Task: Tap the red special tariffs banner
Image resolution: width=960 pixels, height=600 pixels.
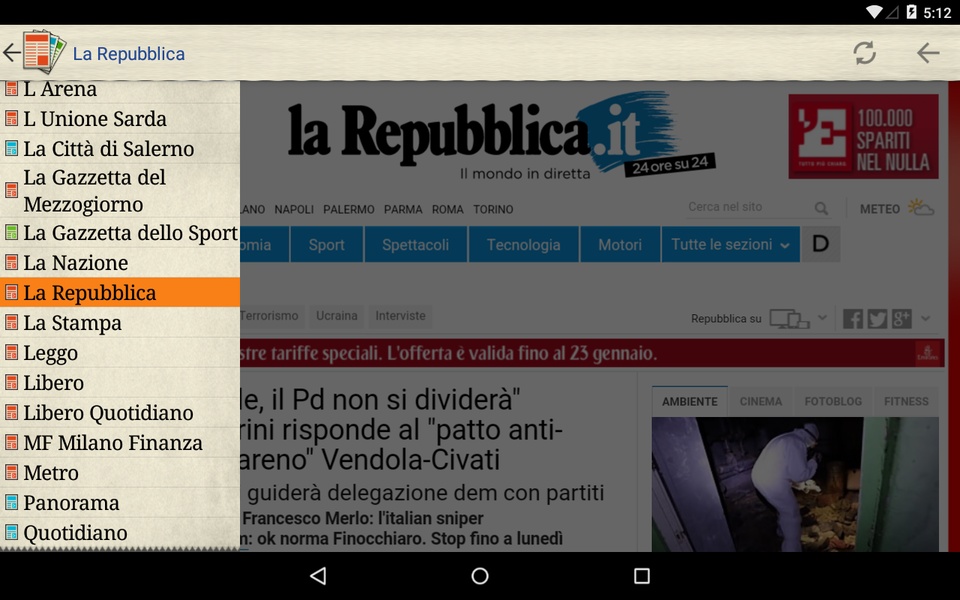Action: [591, 353]
